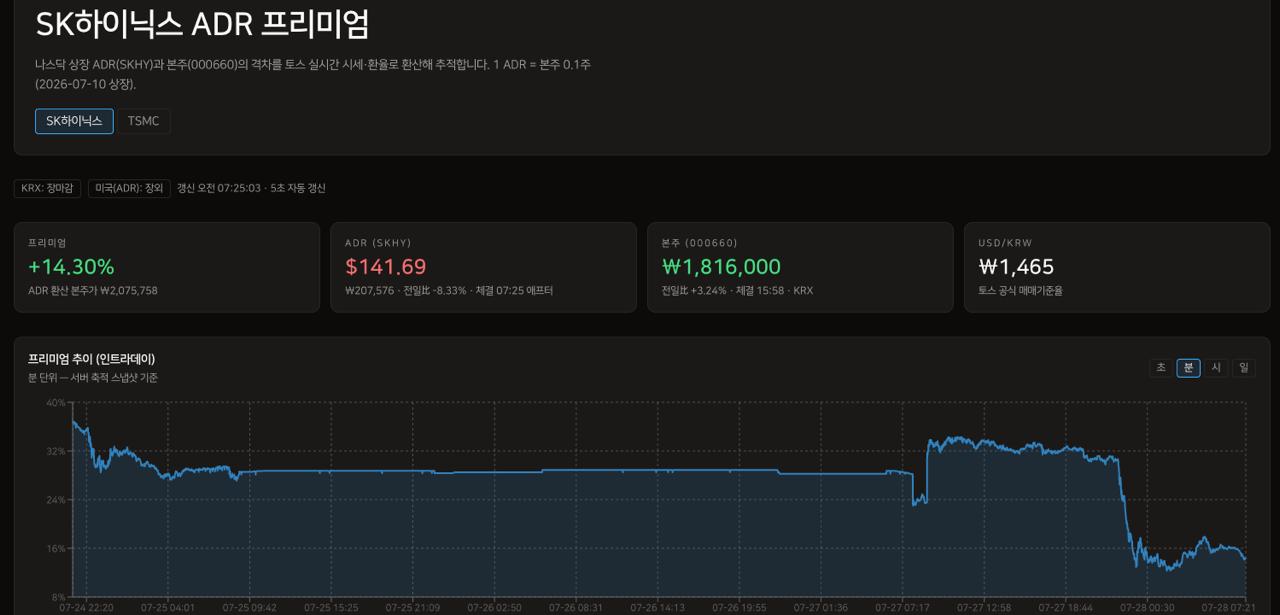The width and height of the screenshot is (1280, 615).
Task: Click the 전일비 +3.24% 체결 15:58 KRX text
Action: click(737, 291)
